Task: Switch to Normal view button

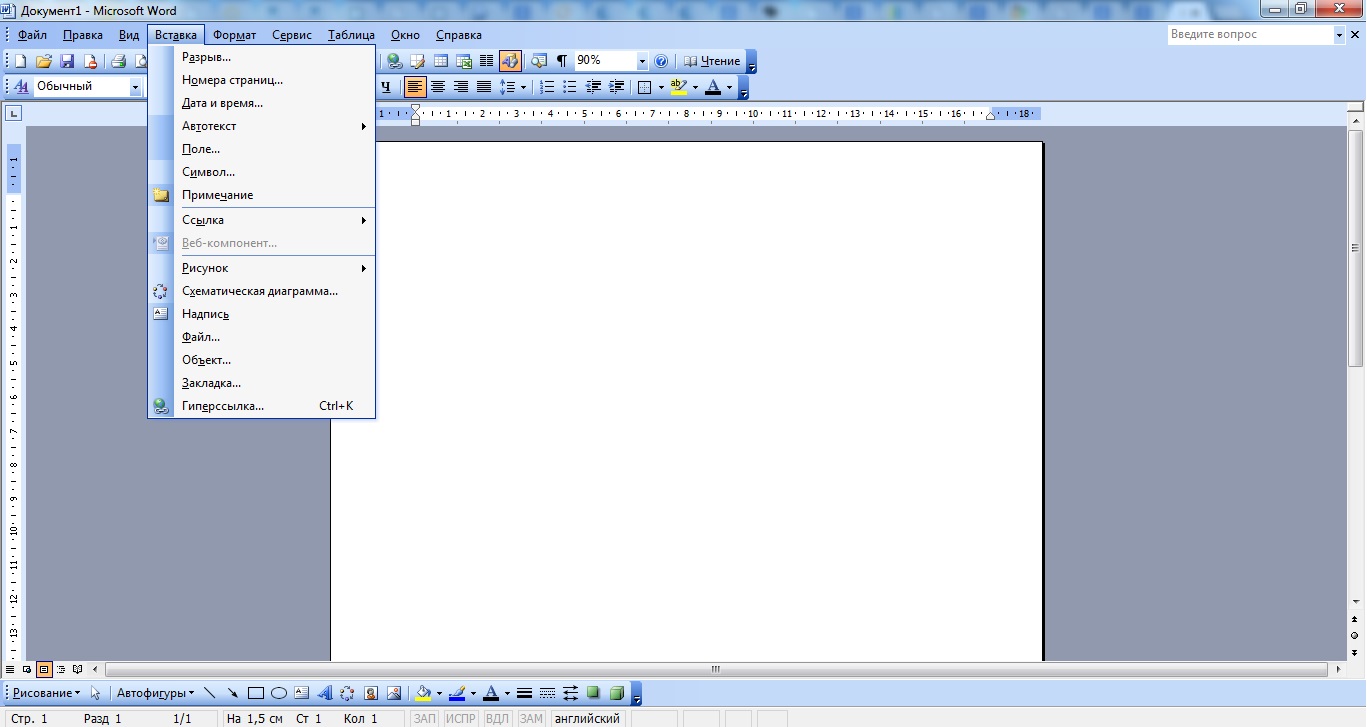Action: pos(11,669)
